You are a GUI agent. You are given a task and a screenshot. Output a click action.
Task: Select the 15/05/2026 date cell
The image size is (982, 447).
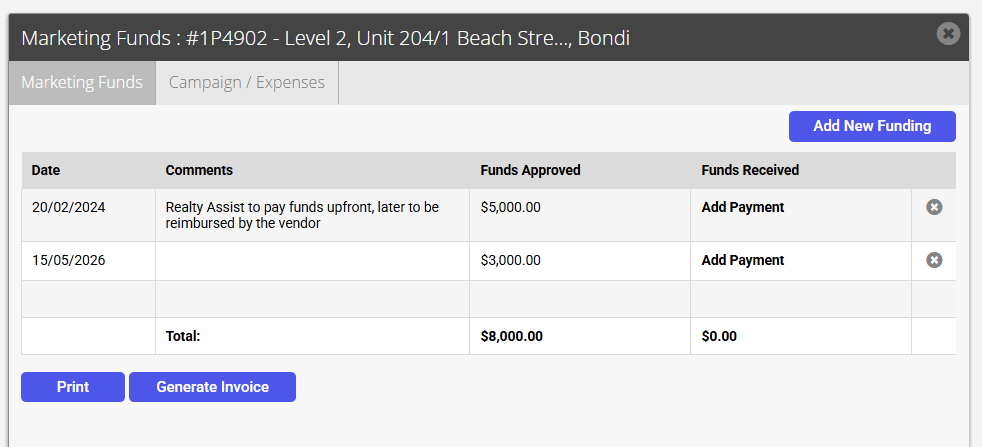coord(89,261)
